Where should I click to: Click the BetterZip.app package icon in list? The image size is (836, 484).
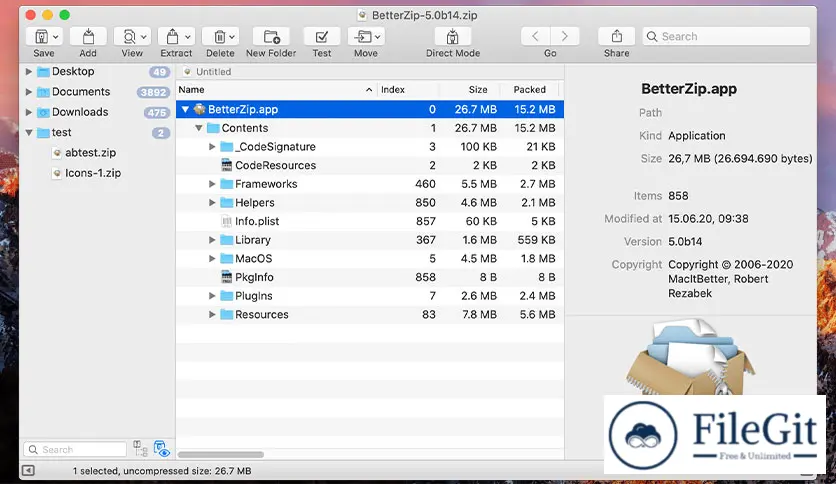[199, 109]
